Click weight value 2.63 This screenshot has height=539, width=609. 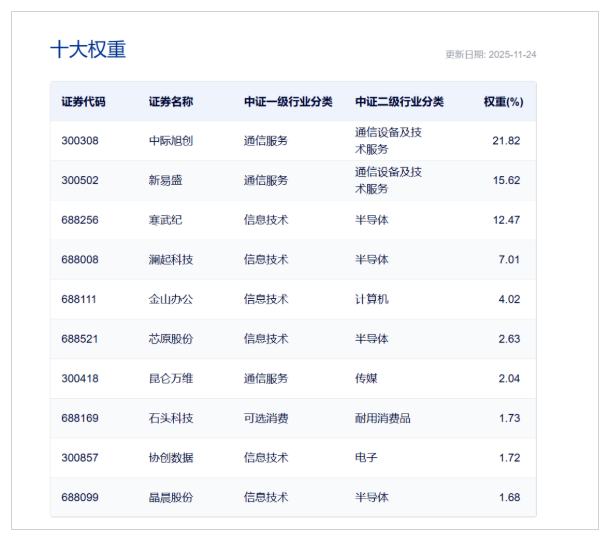(x=509, y=339)
